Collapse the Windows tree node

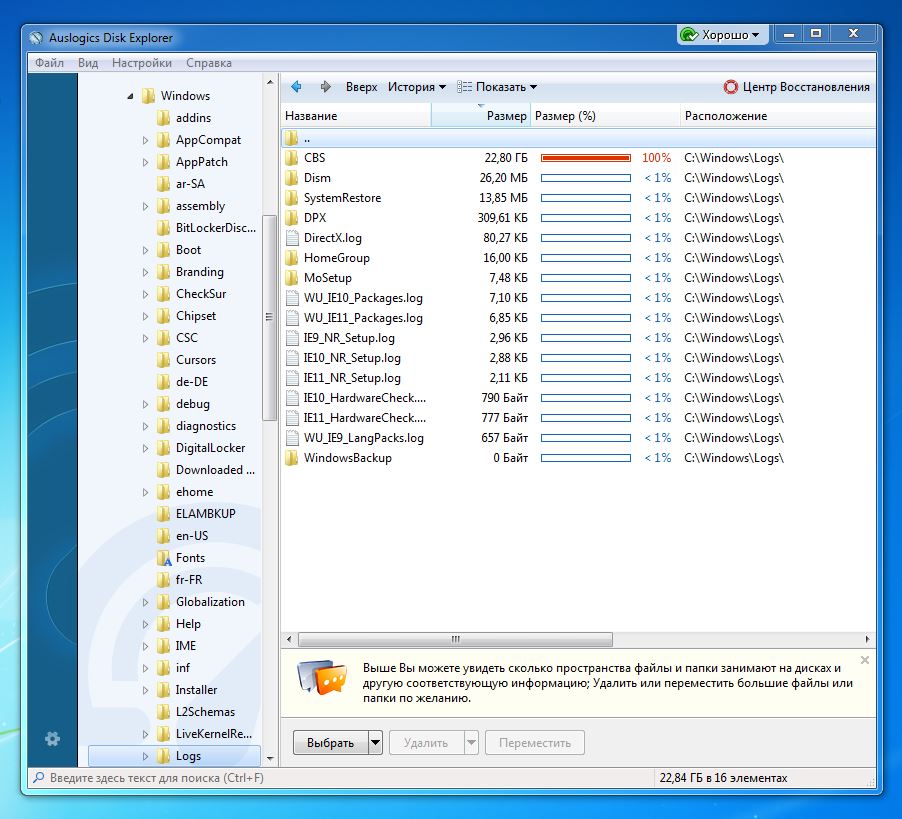click(x=131, y=96)
